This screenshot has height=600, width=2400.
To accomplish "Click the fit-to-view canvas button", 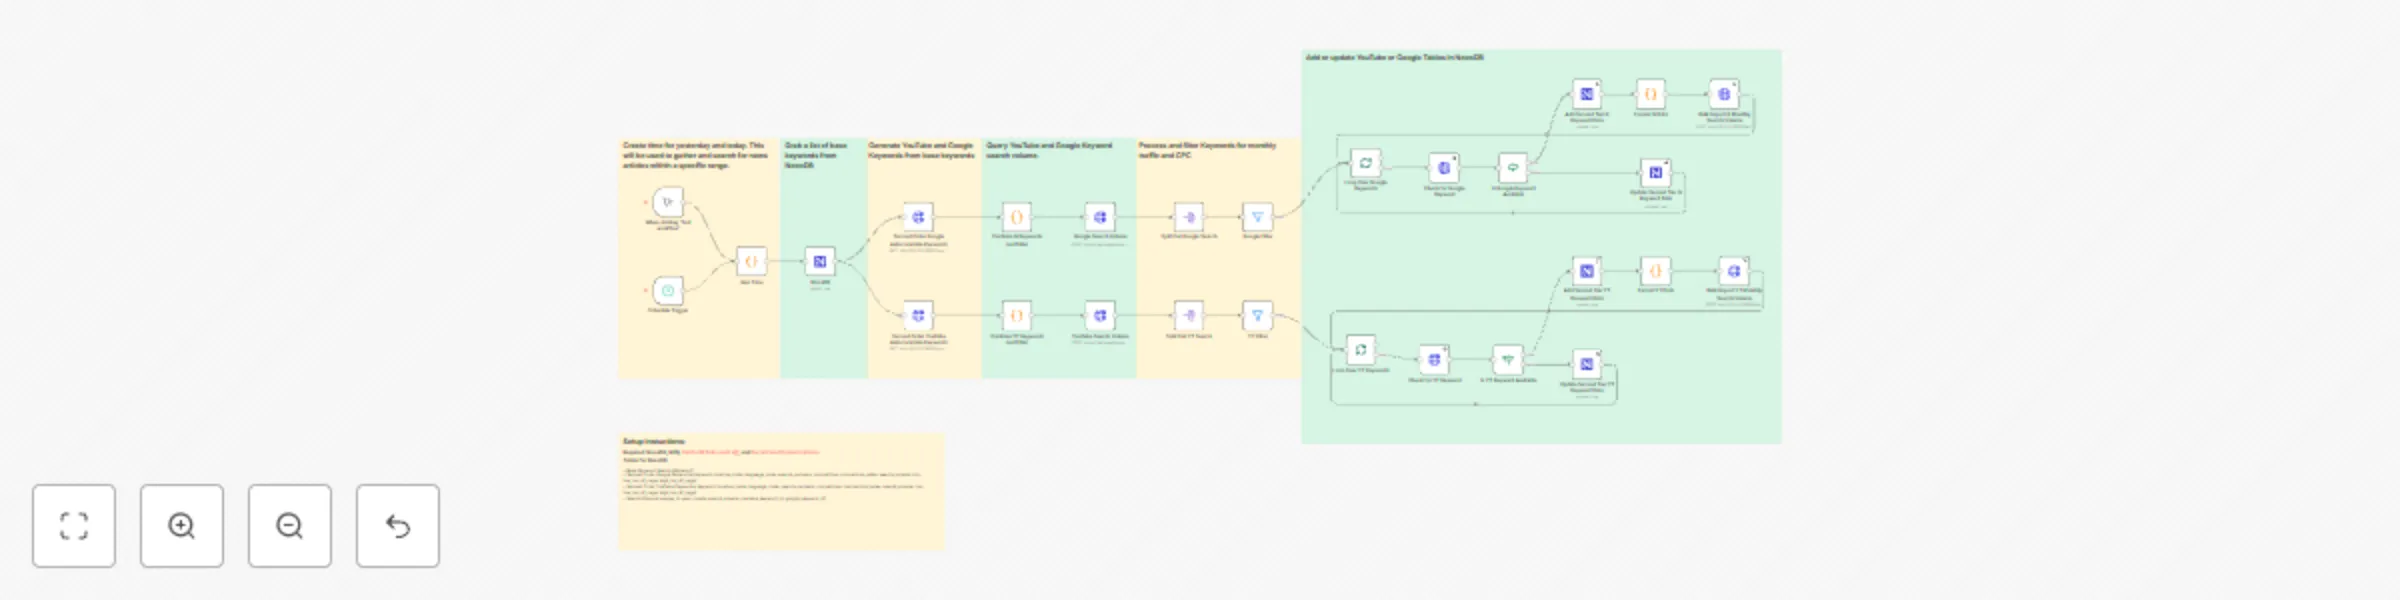I will pyautogui.click(x=74, y=526).
